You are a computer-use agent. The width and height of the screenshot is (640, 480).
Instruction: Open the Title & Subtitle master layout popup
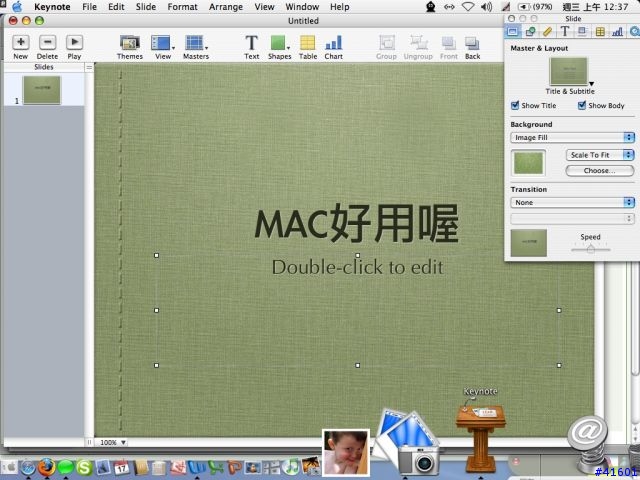570,72
